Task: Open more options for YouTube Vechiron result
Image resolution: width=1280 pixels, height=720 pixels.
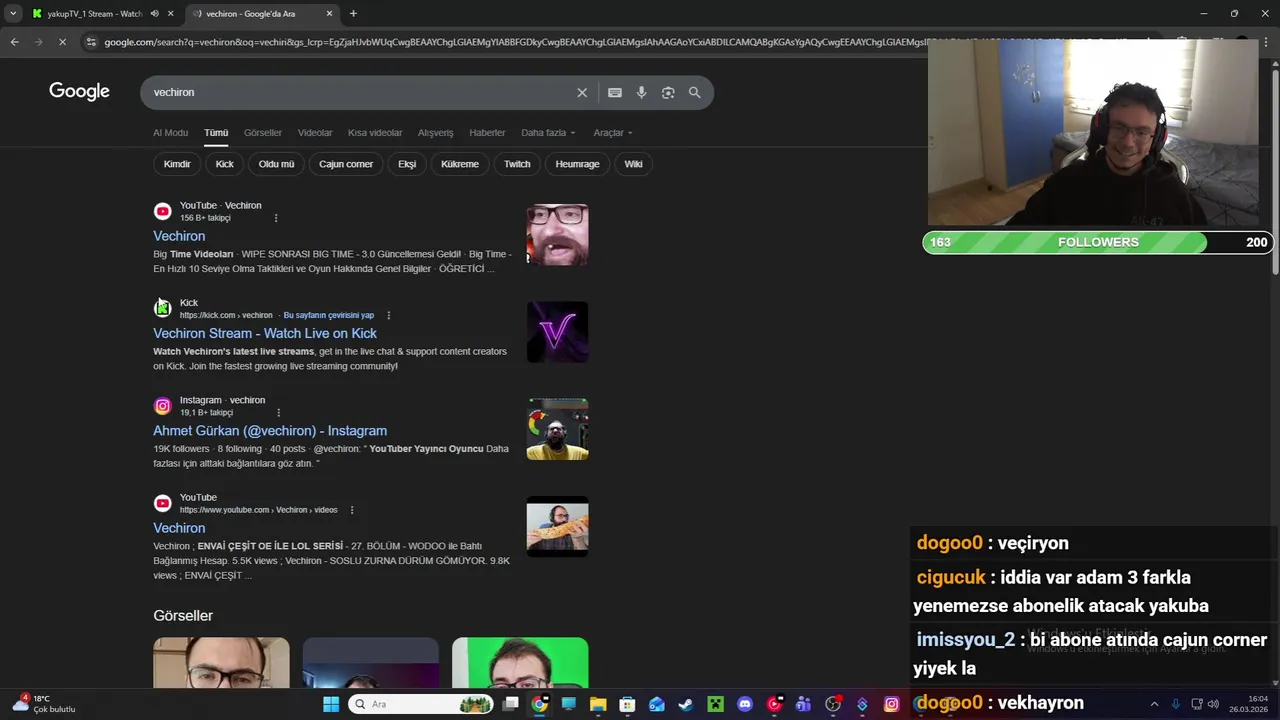Action: (276, 218)
